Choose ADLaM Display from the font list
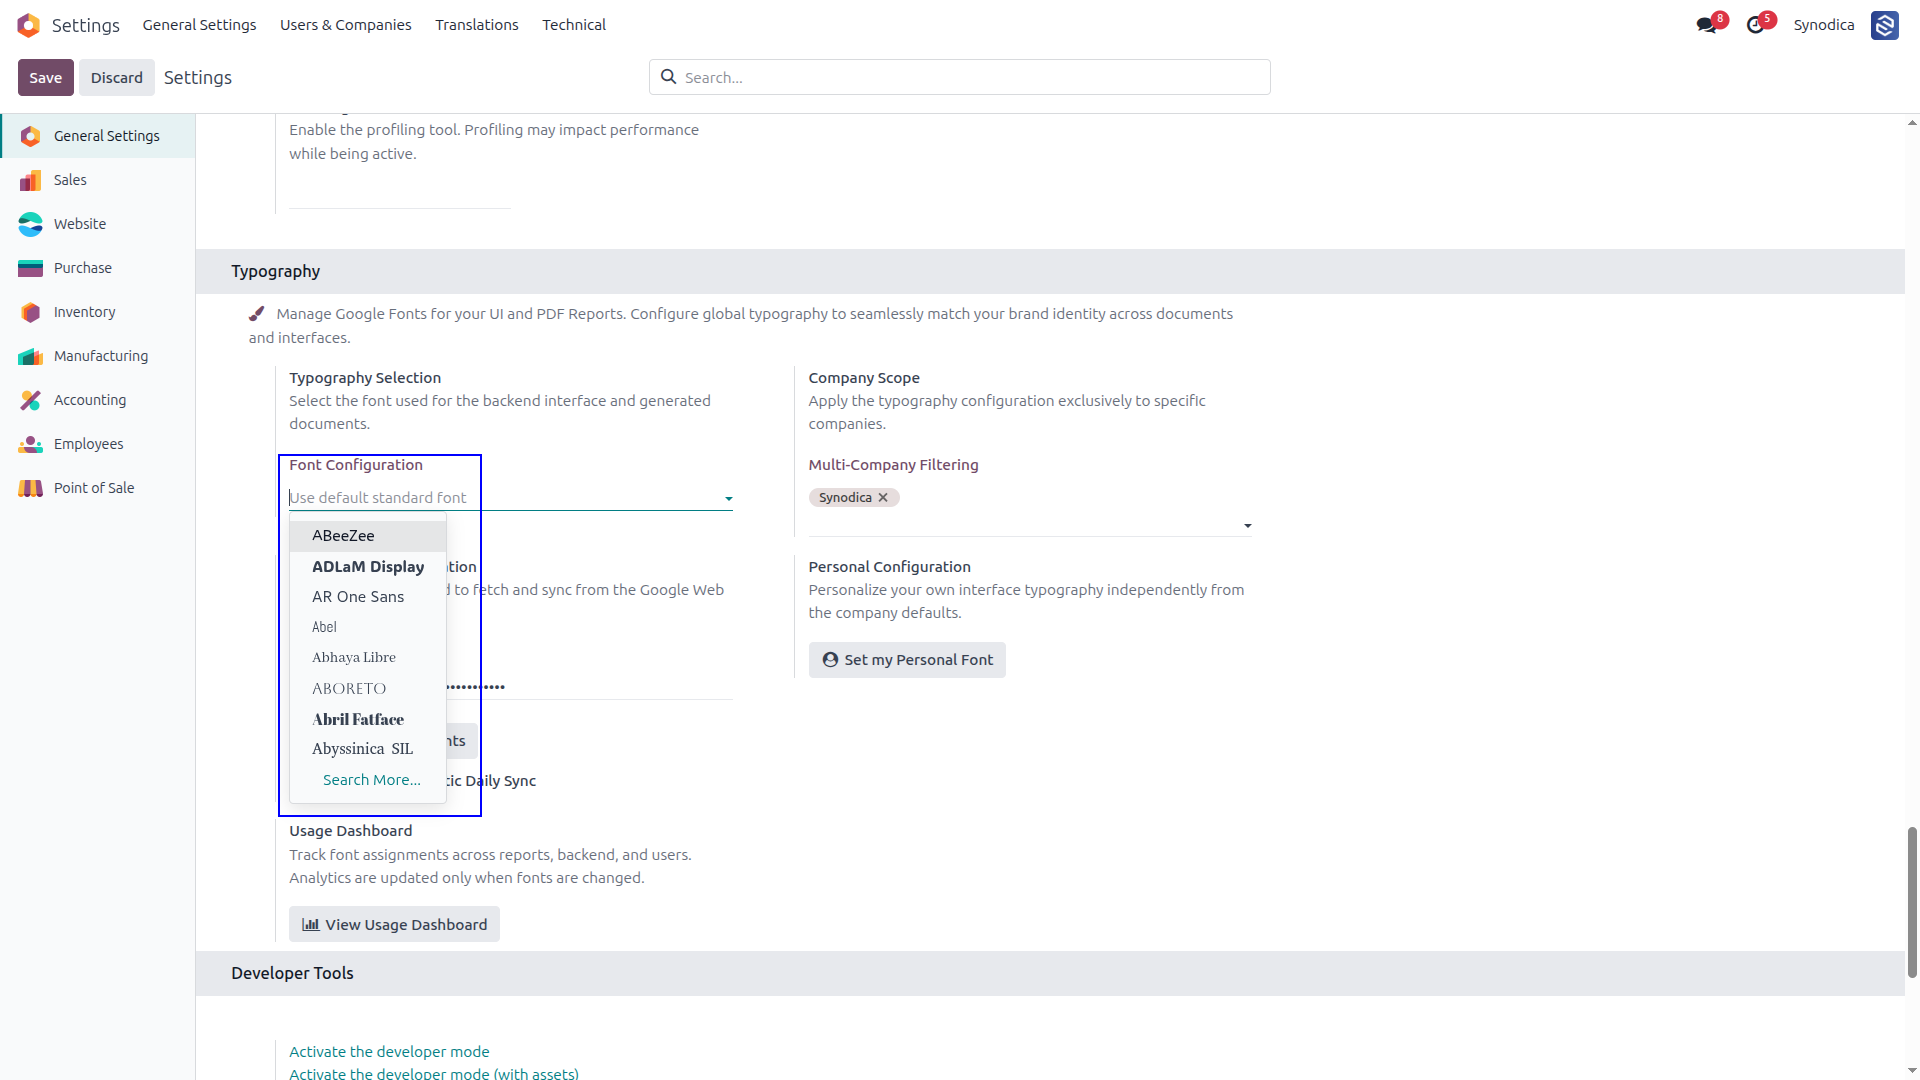Image resolution: width=1920 pixels, height=1080 pixels. click(x=368, y=567)
